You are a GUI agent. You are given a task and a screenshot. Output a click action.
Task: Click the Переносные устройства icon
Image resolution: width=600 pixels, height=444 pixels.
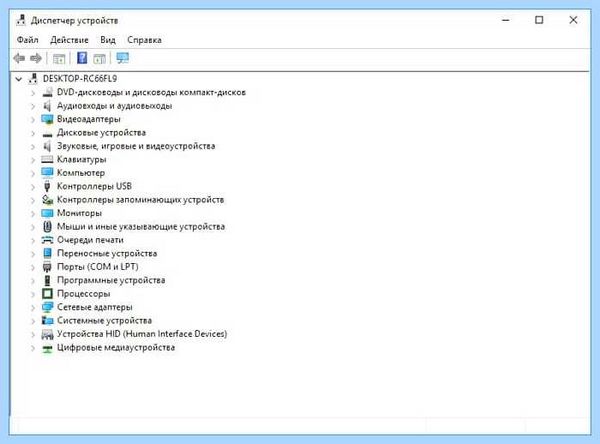point(47,253)
